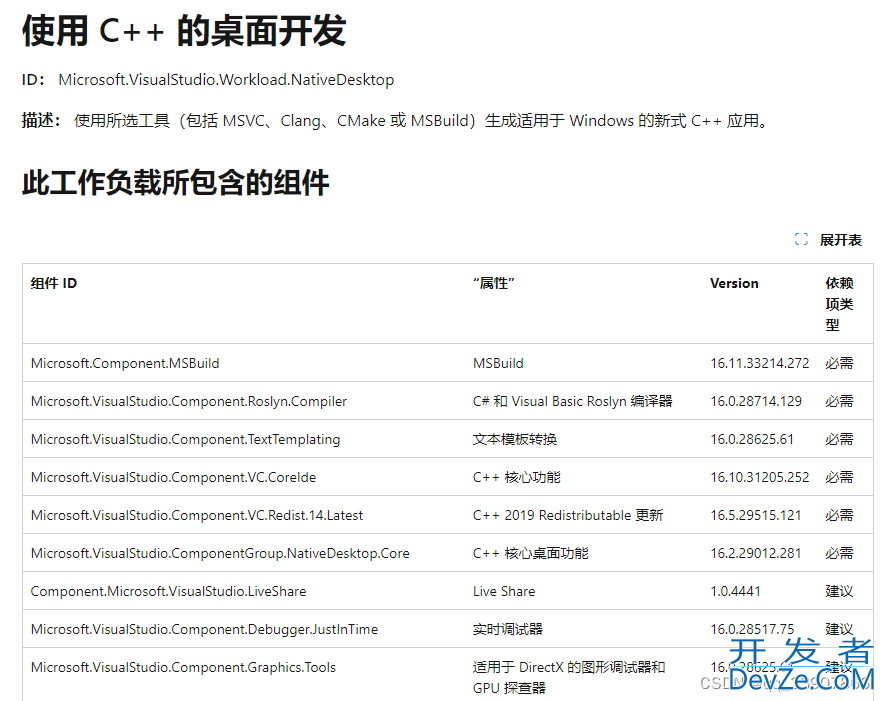The image size is (885, 701).
Task: Click 必需 in the TextTemplating row
Action: (x=839, y=439)
